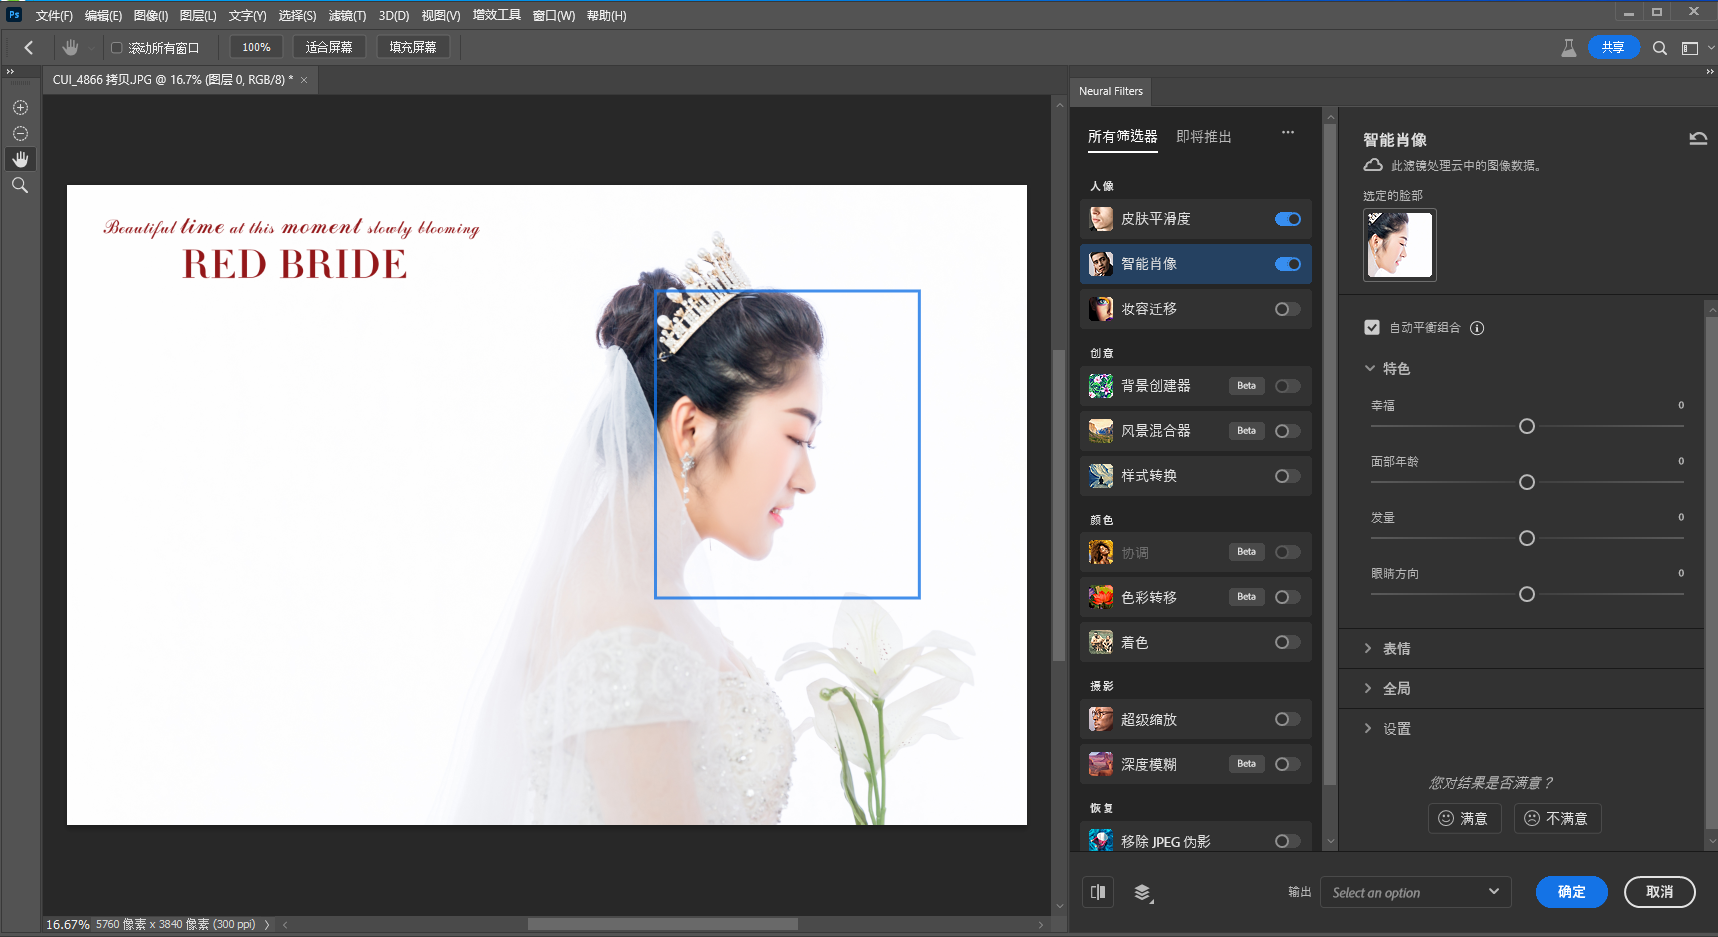Enable the 妆容迁移 filter toggle
The height and width of the screenshot is (937, 1718).
point(1287,309)
